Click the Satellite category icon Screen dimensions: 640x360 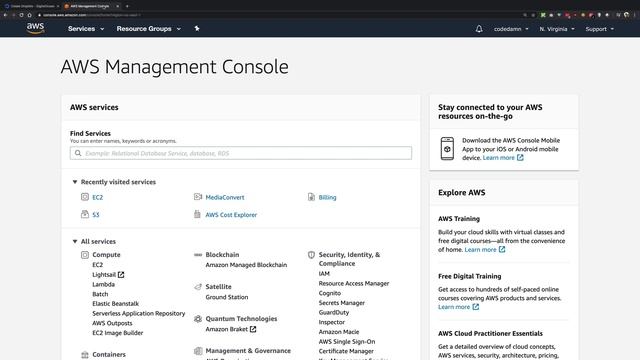point(198,287)
